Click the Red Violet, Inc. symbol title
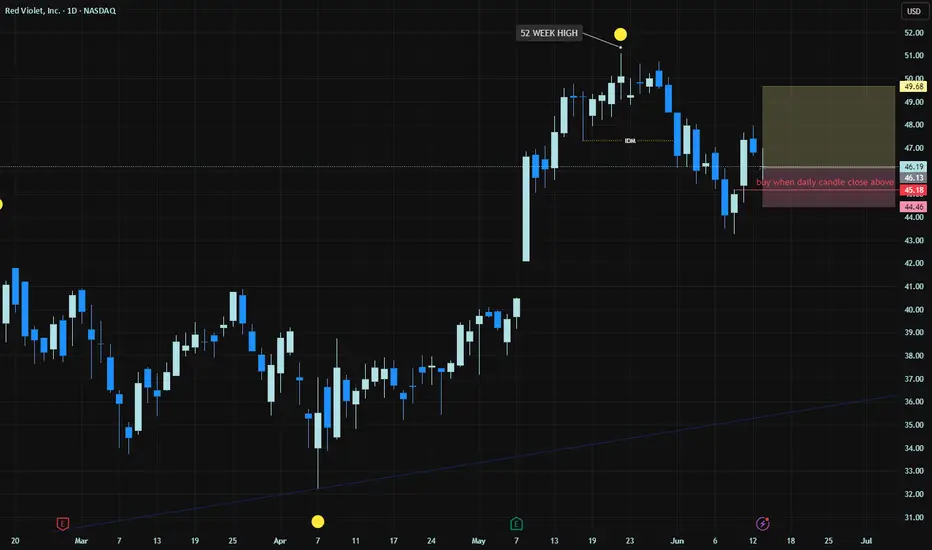 tap(60, 11)
